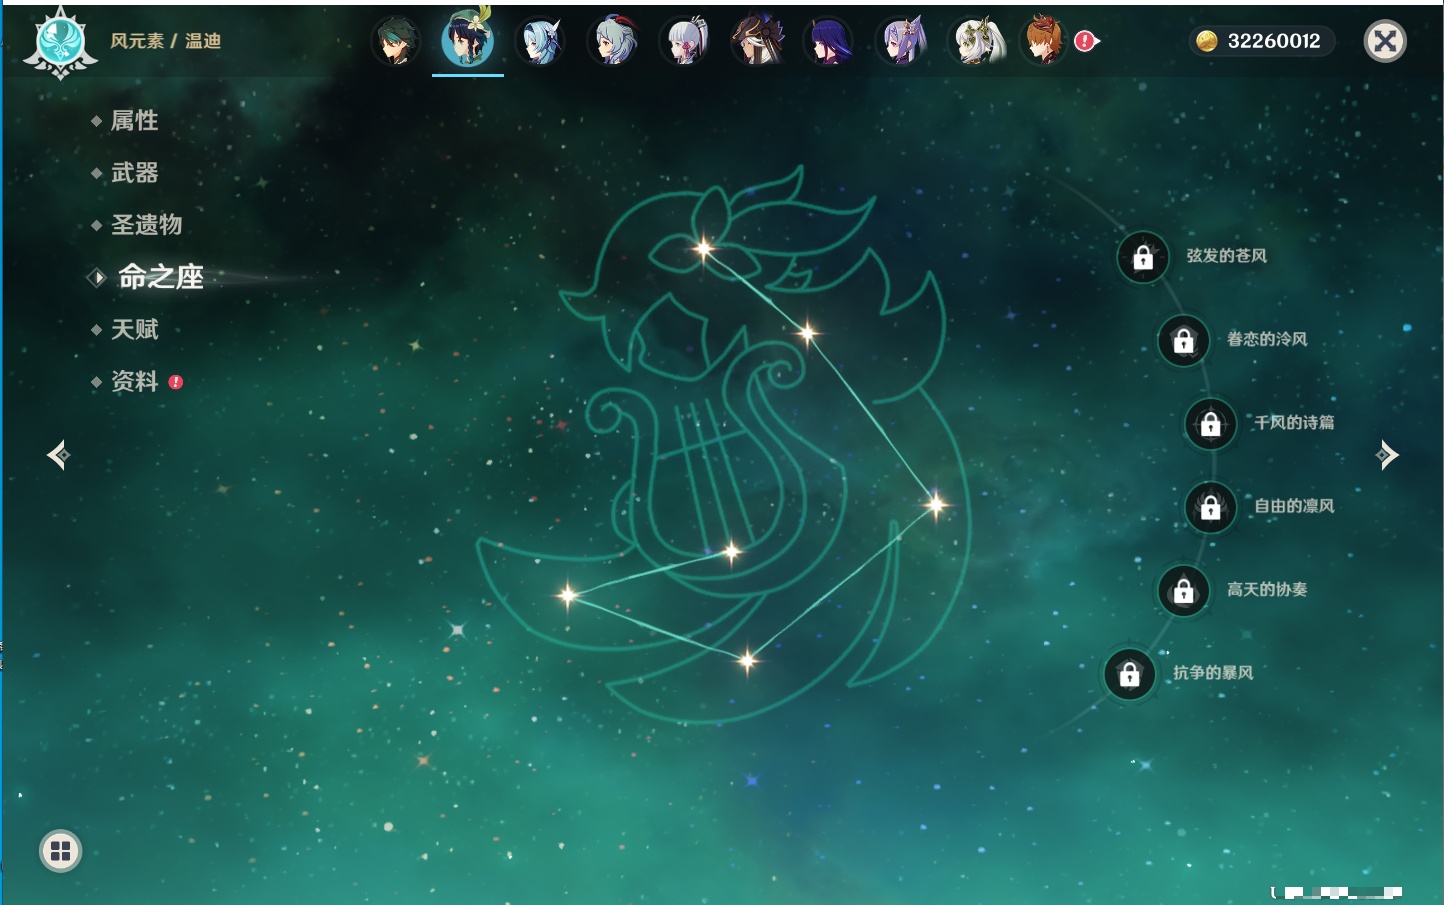Select the highlighted Venti avatar

pos(468,40)
